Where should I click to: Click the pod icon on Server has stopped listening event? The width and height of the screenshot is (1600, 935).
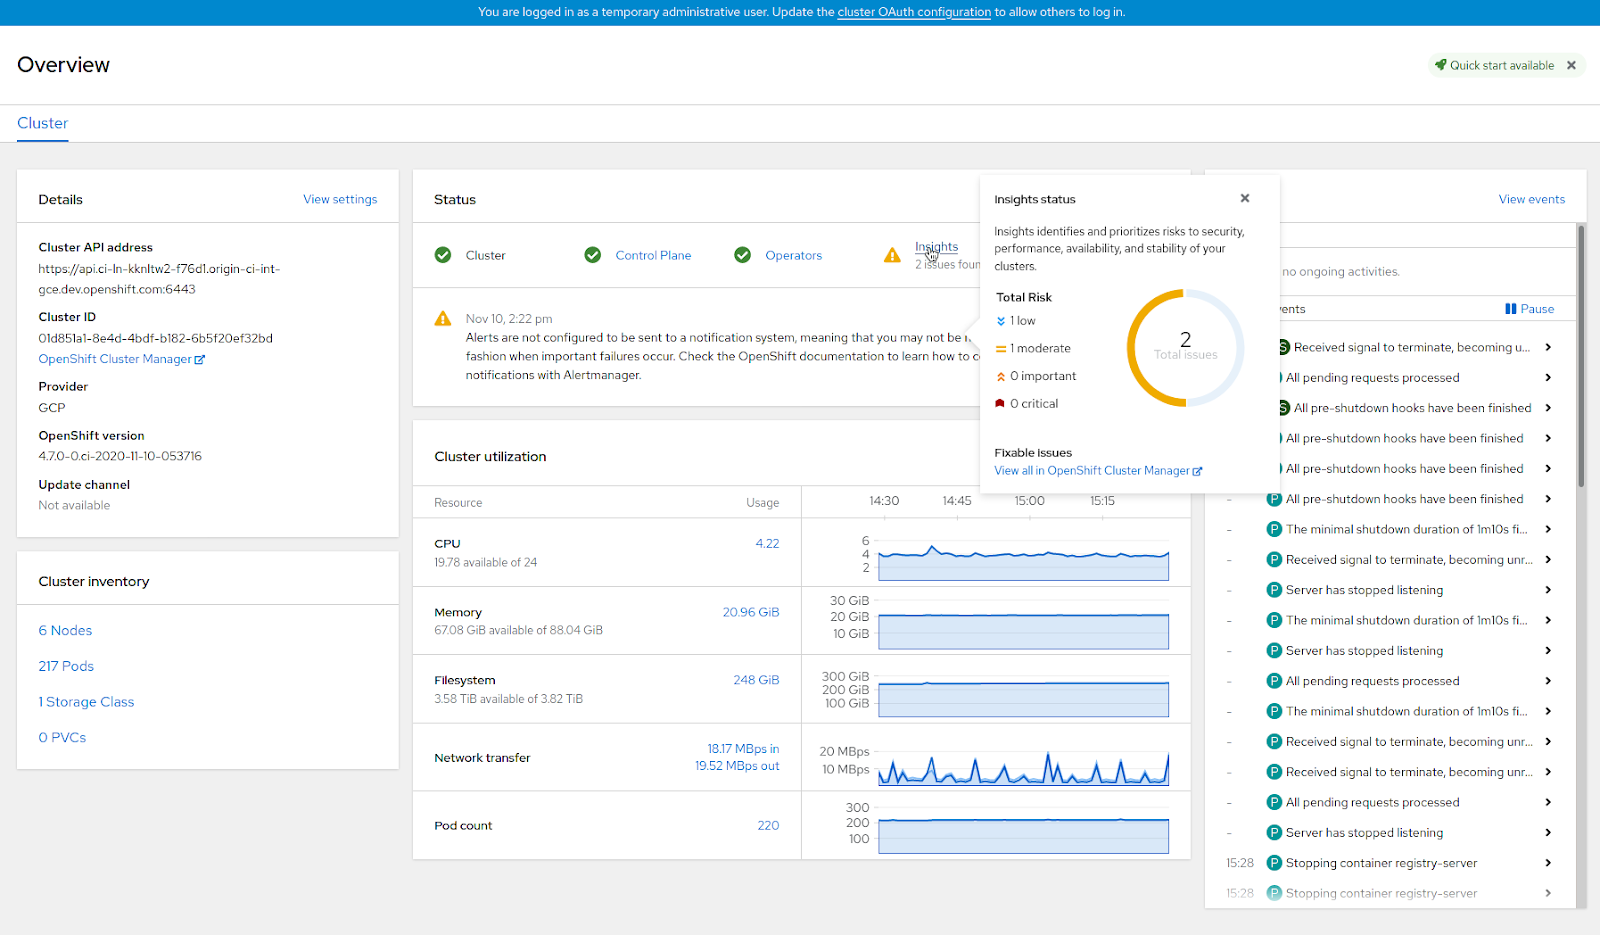pyautogui.click(x=1274, y=589)
